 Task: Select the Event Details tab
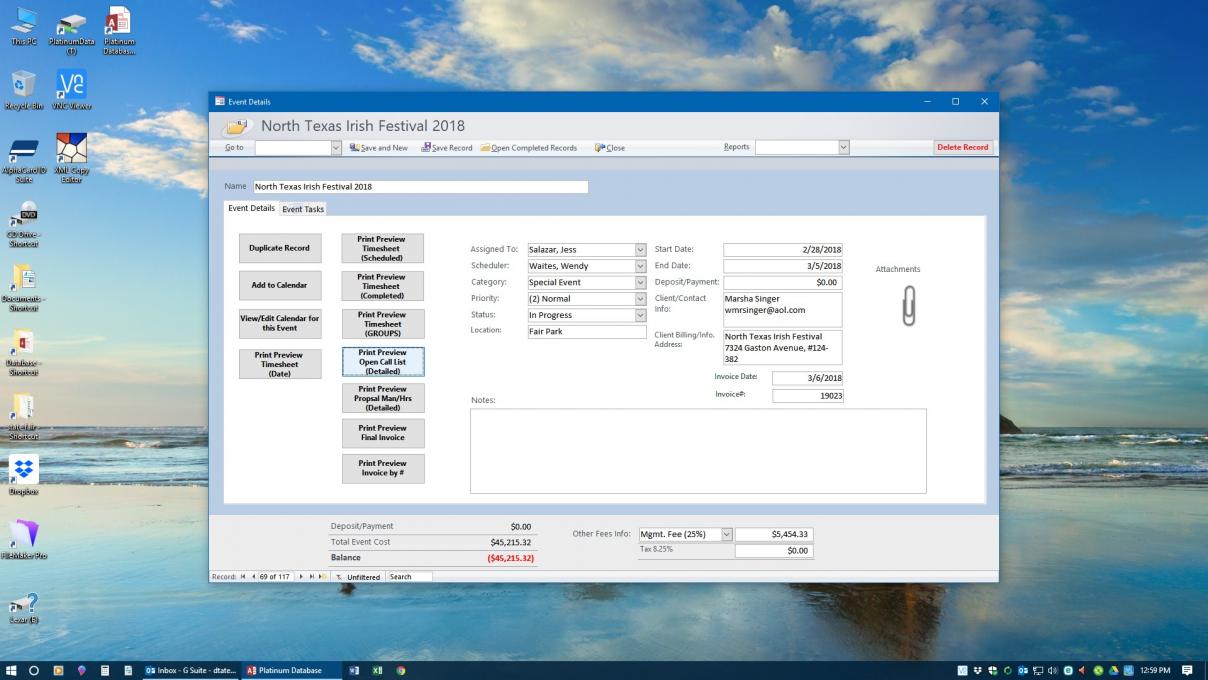[251, 208]
